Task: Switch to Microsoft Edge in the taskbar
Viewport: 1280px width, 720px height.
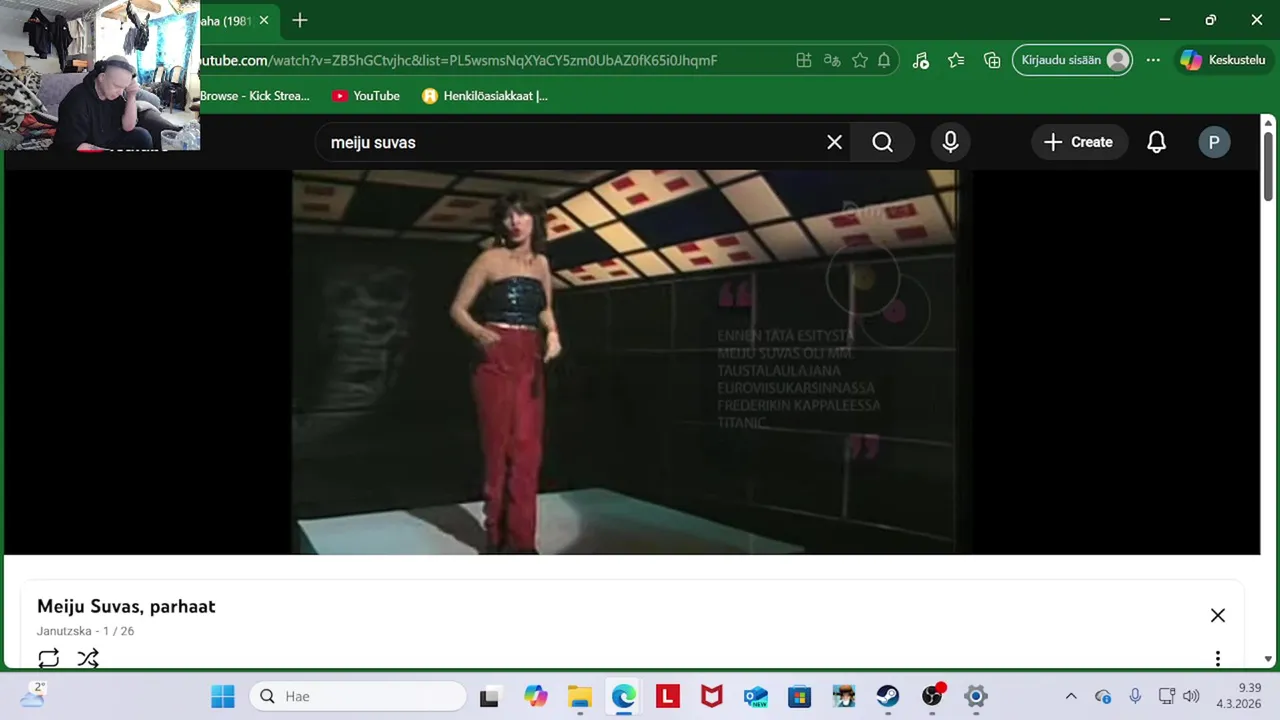Action: [x=624, y=696]
